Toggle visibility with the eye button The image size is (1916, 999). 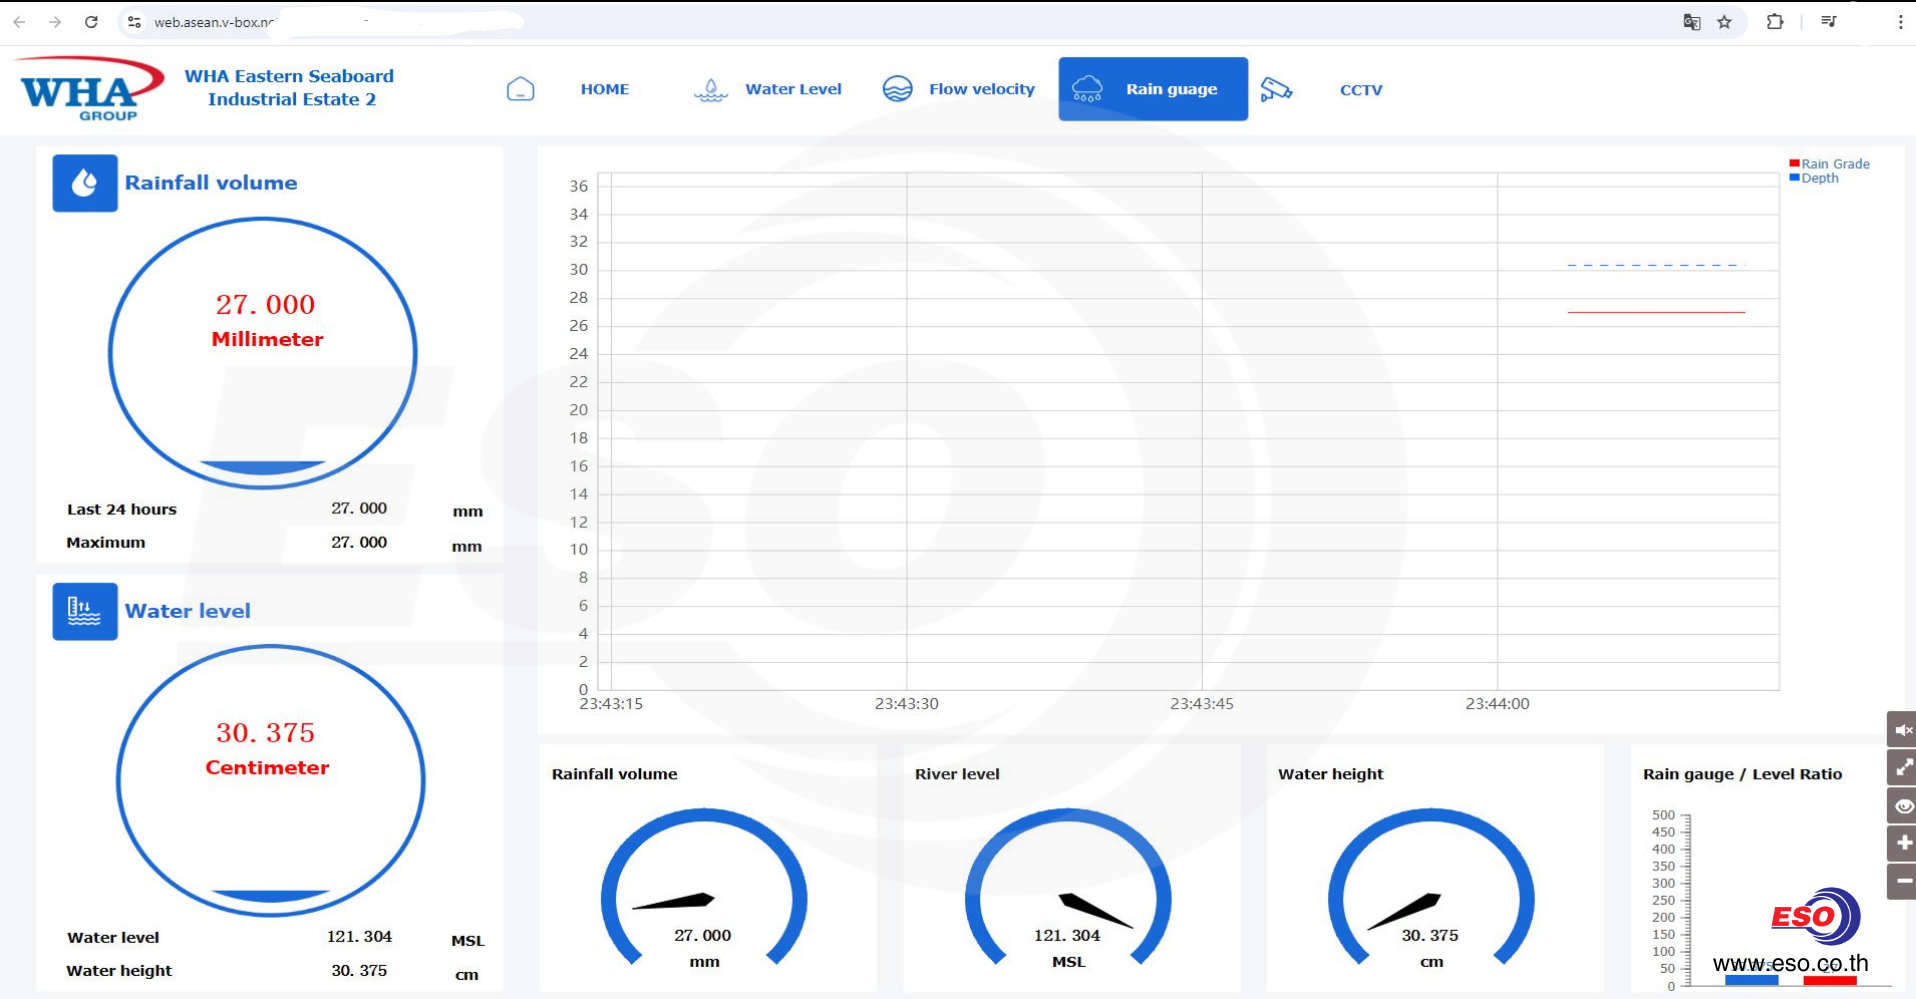click(1903, 806)
